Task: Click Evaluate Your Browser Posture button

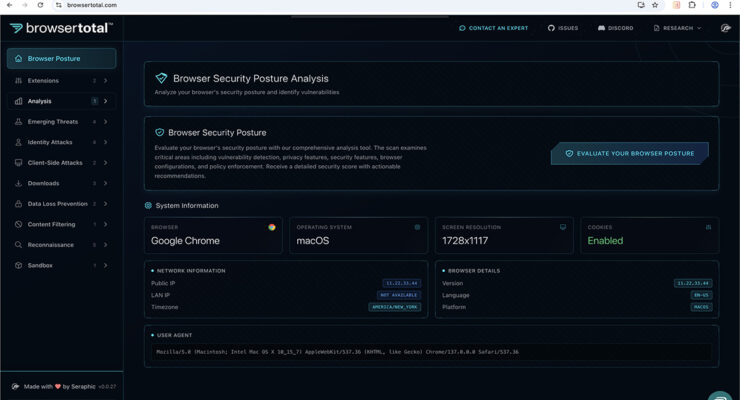Action: [630, 153]
